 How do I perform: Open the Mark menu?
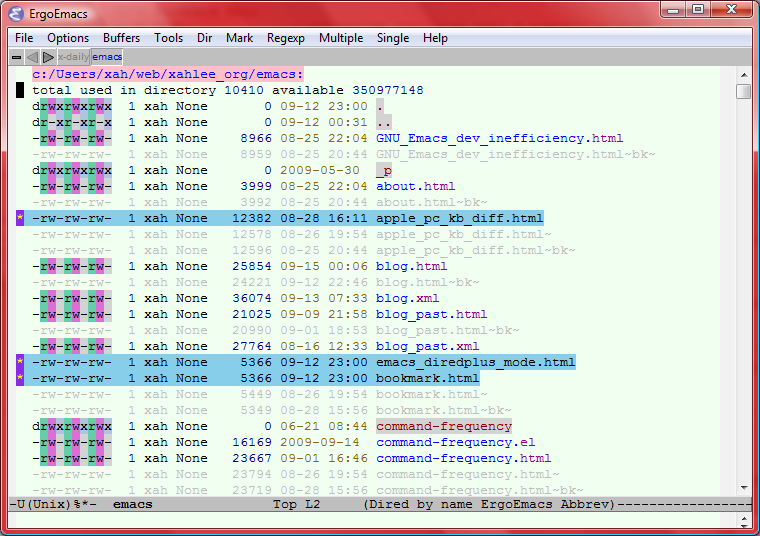(x=239, y=38)
